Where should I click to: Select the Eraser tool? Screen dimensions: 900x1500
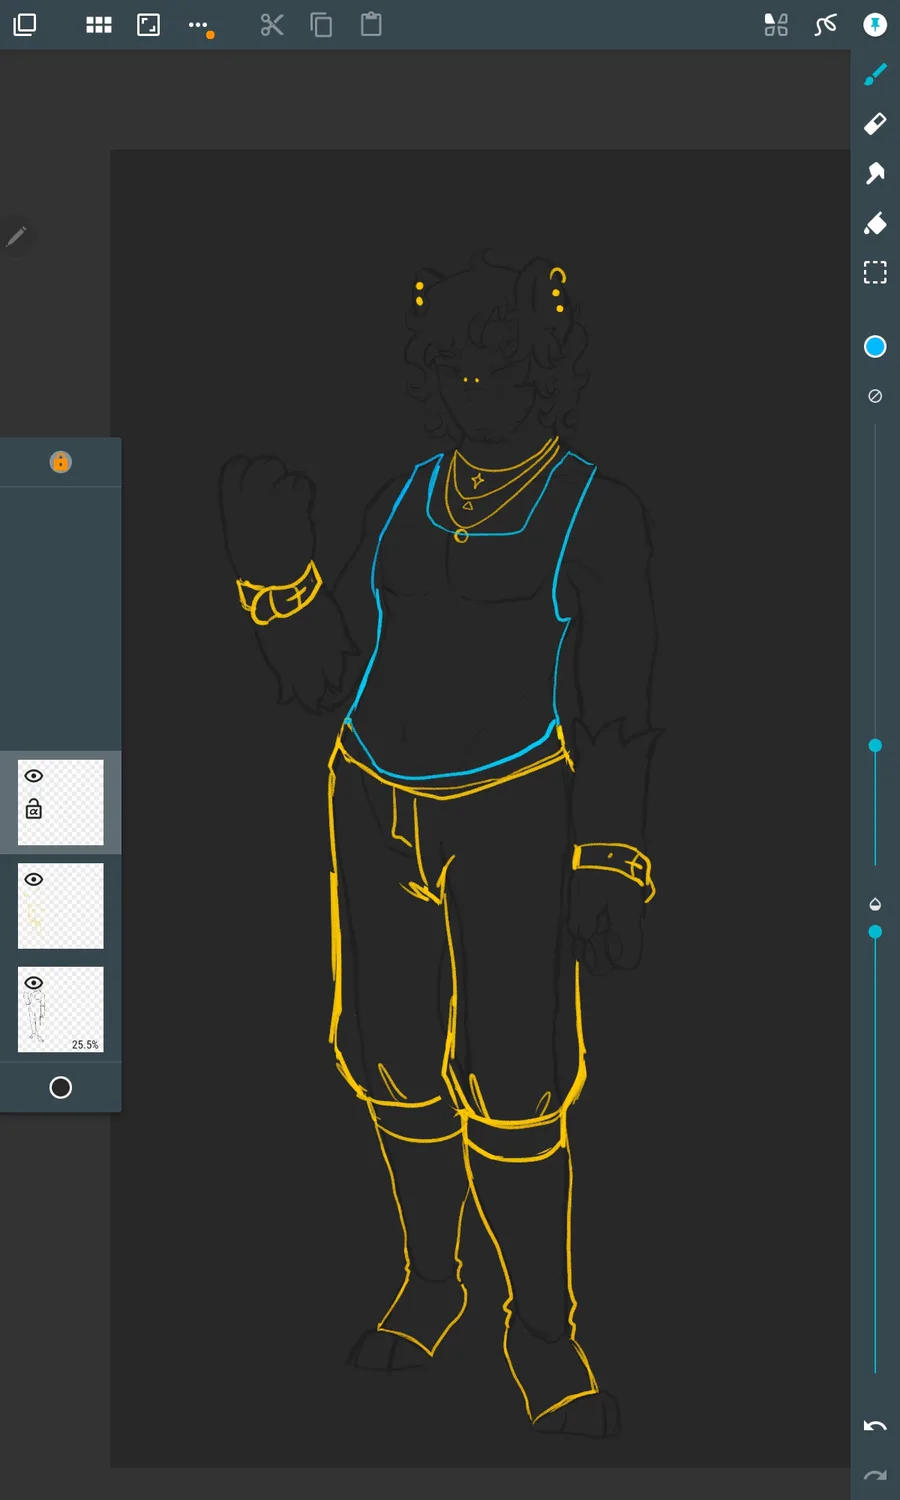click(x=875, y=124)
